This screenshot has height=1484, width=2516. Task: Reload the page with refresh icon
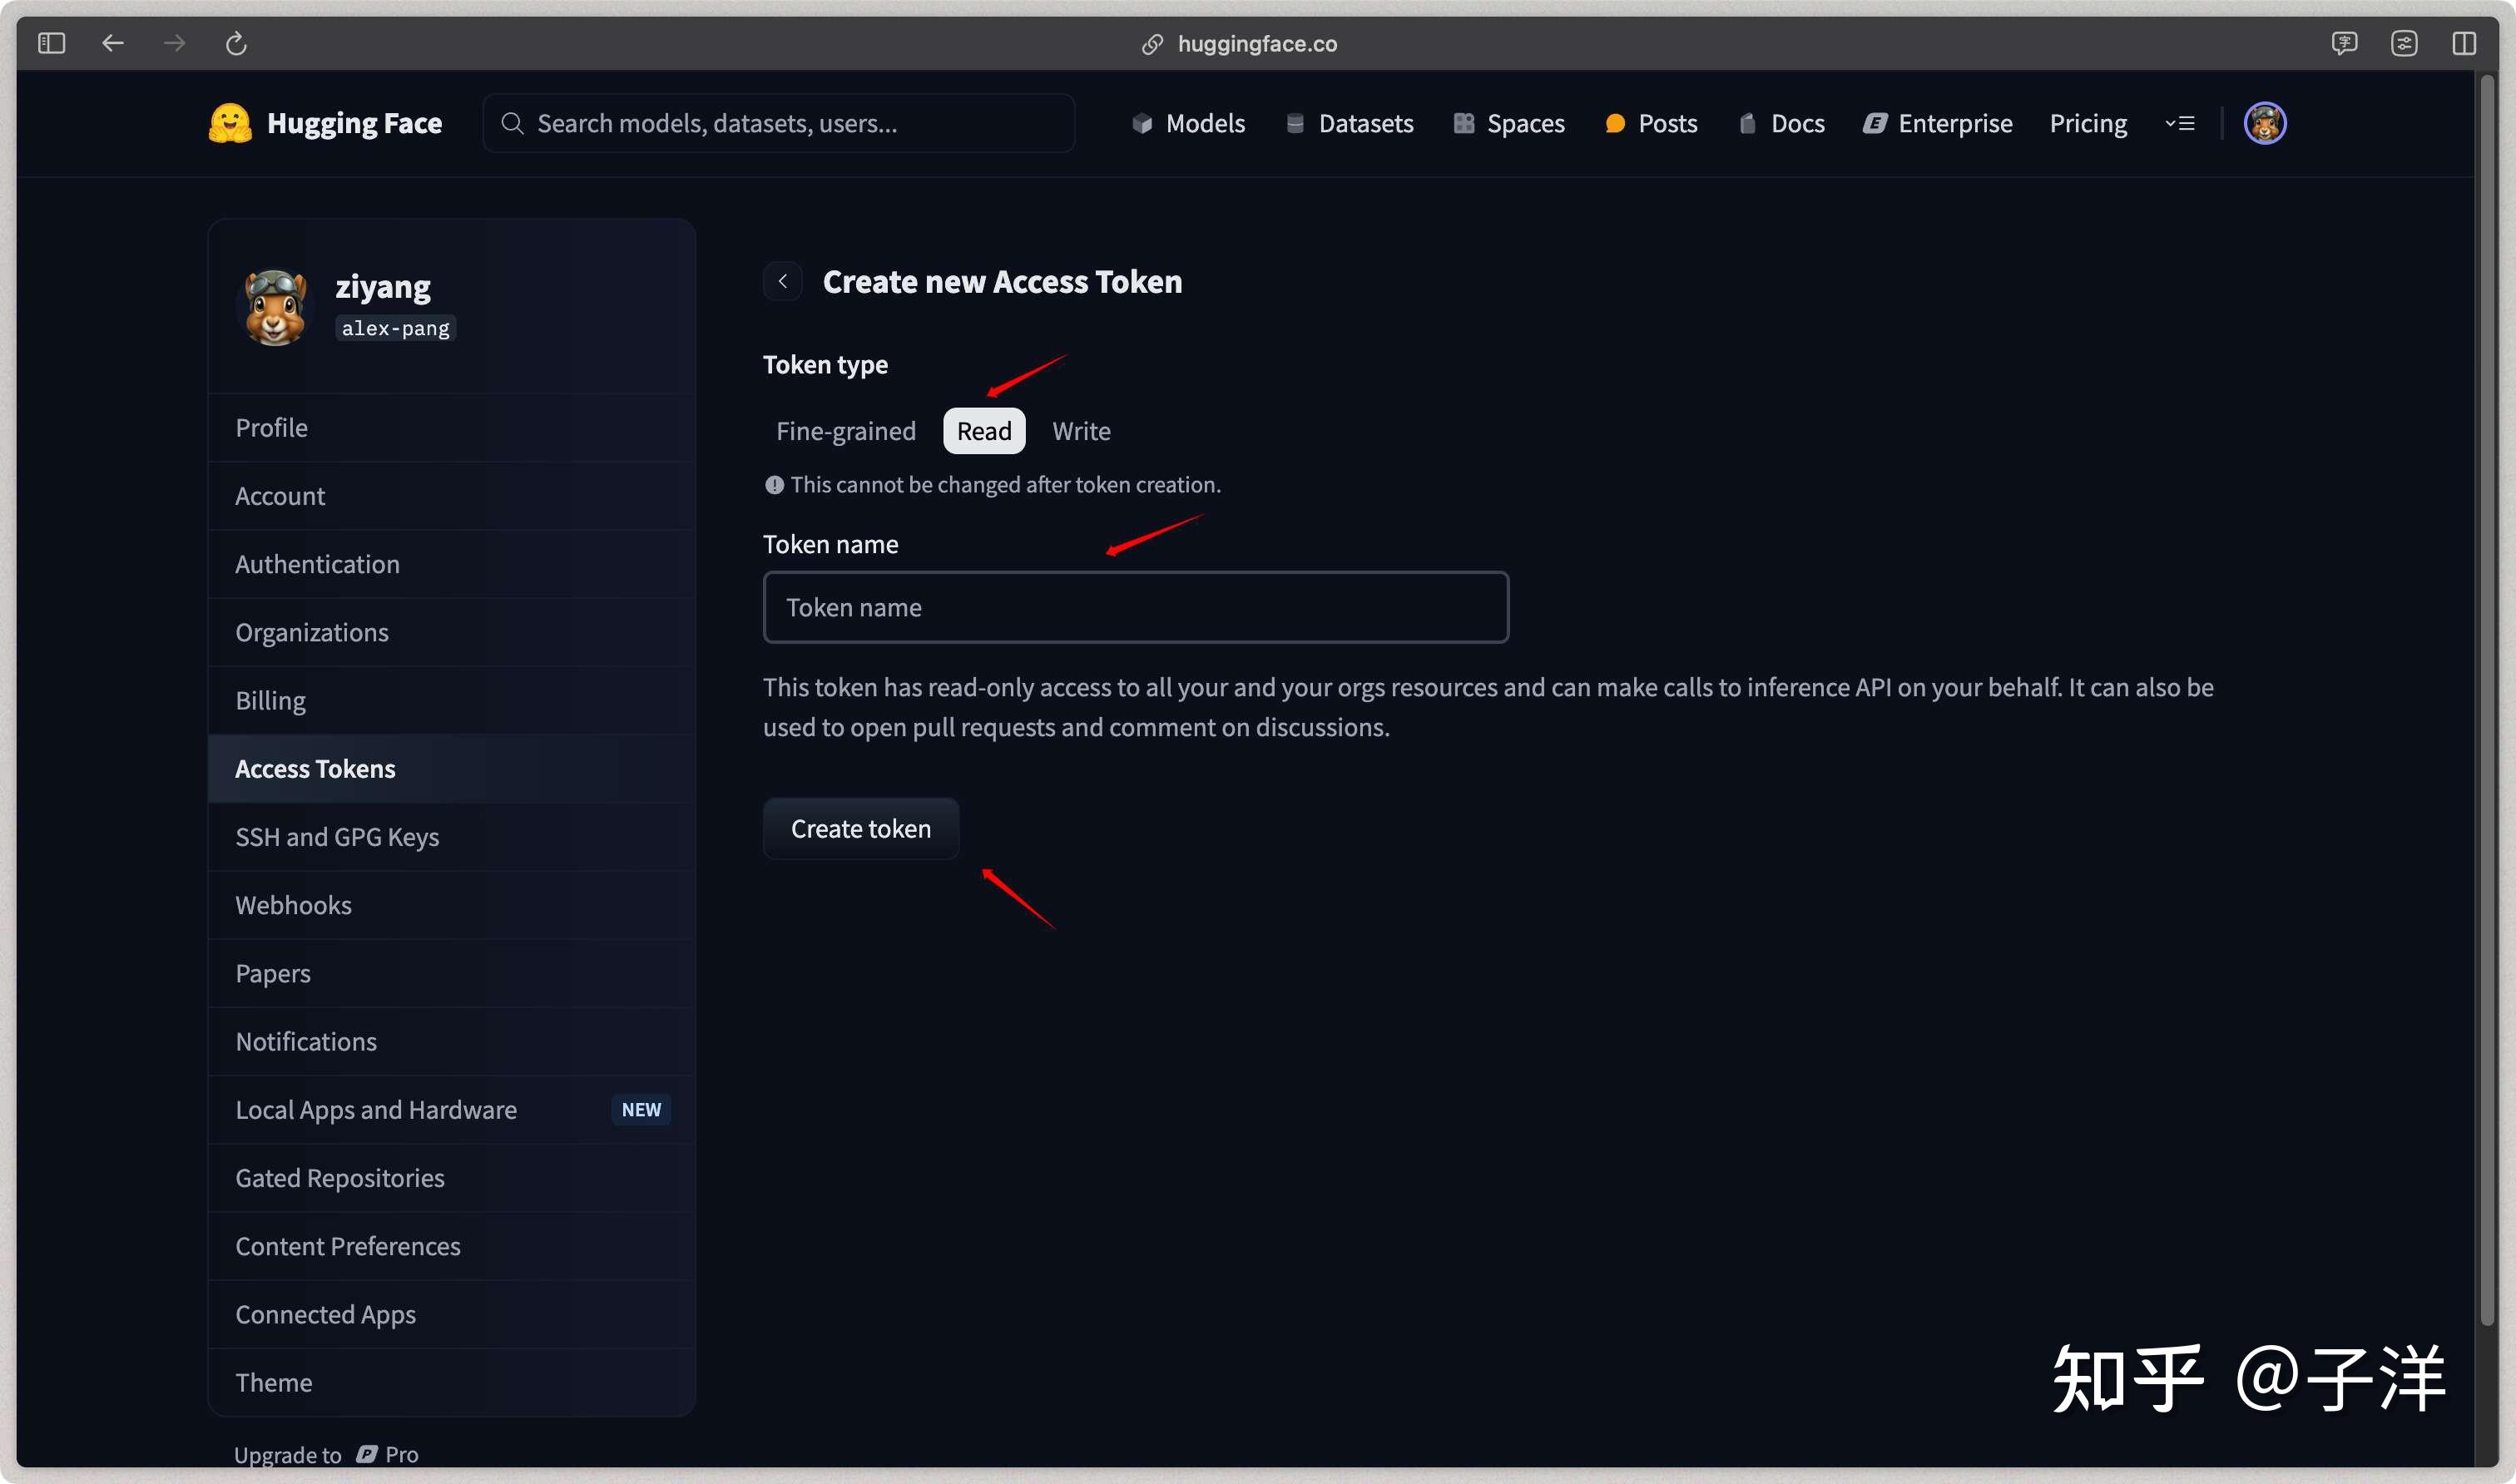click(236, 43)
